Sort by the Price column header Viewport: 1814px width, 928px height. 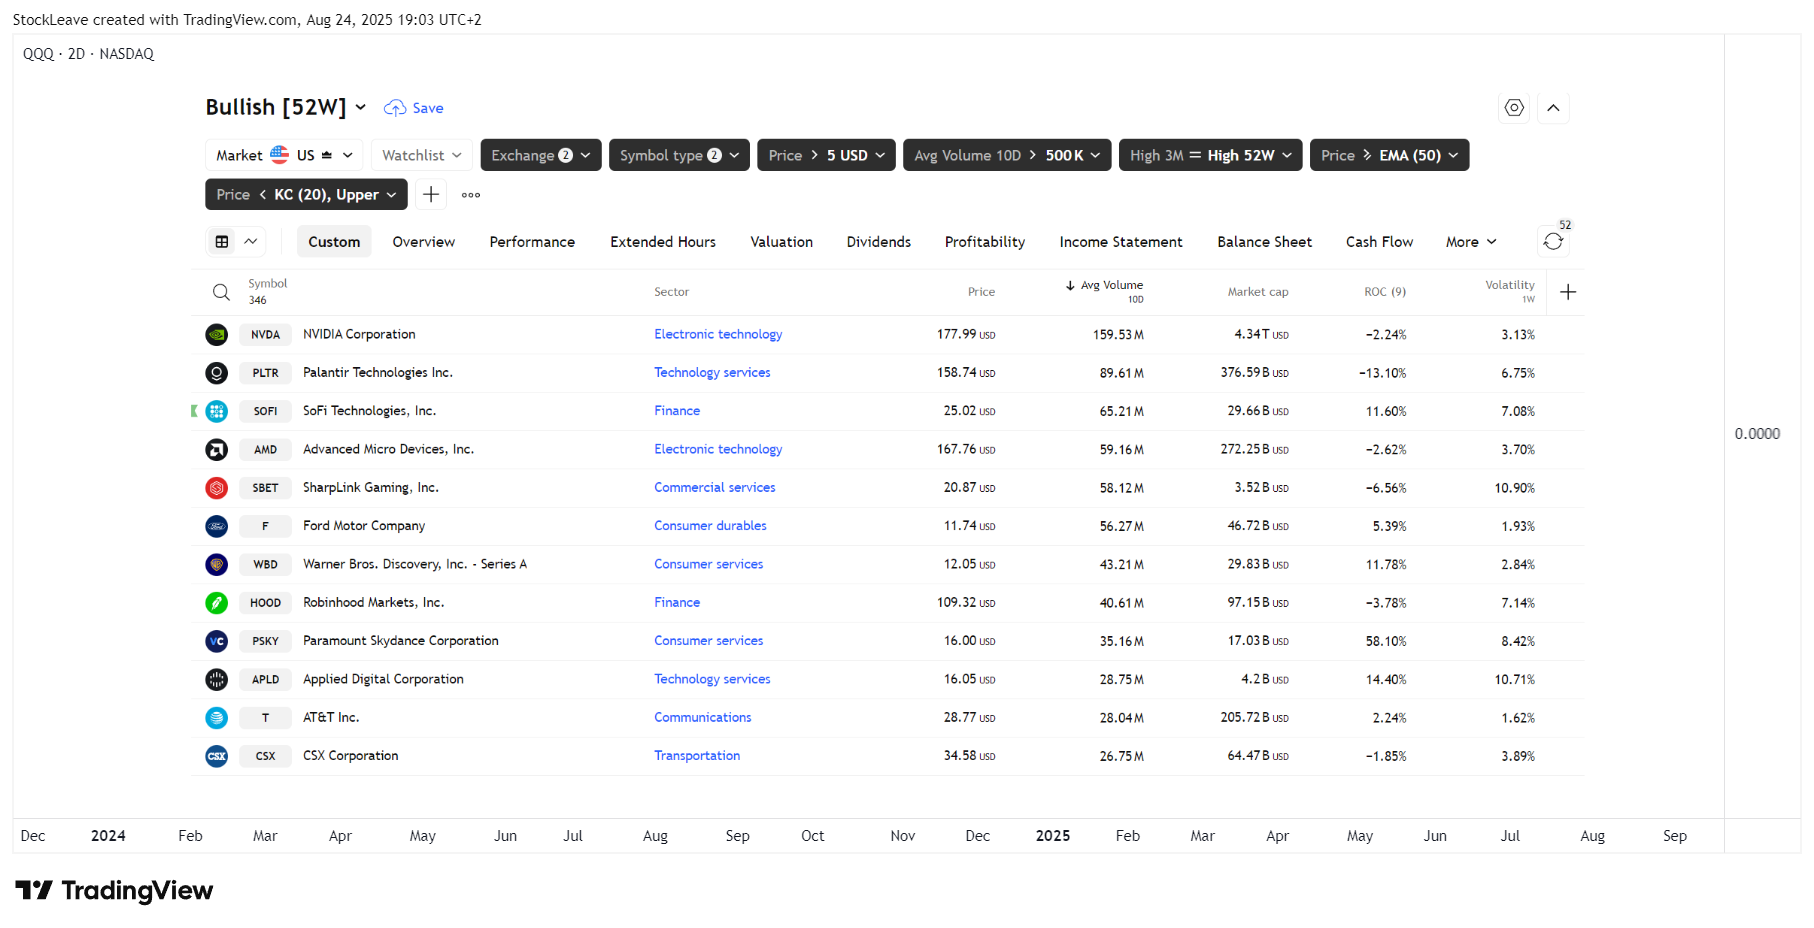(981, 292)
